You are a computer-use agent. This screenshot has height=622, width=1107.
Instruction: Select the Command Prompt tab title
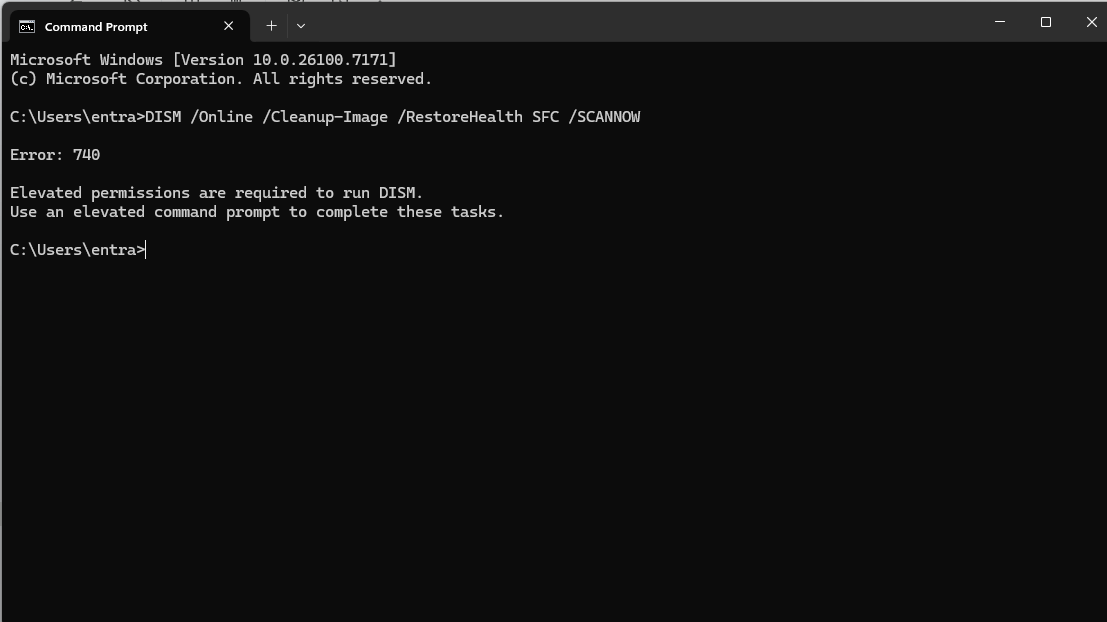point(96,26)
